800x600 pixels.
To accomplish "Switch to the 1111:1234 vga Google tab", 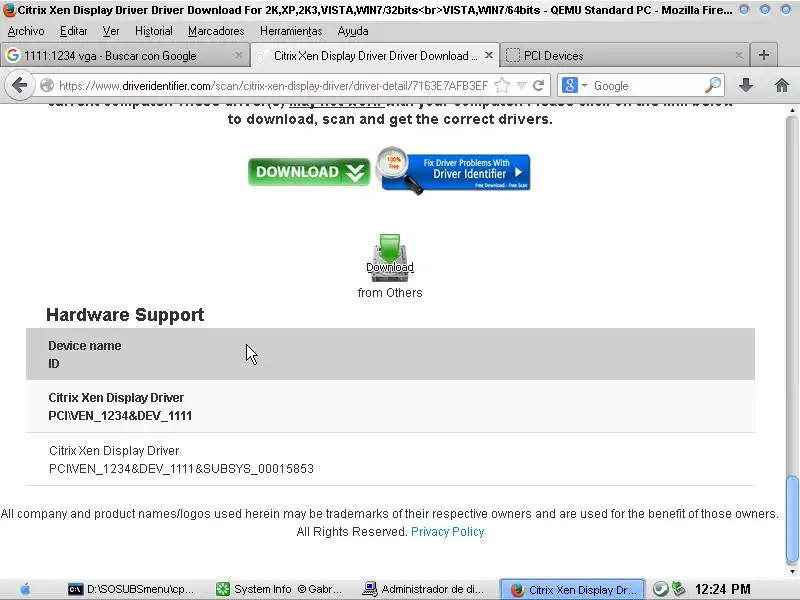I will click(x=125, y=55).
